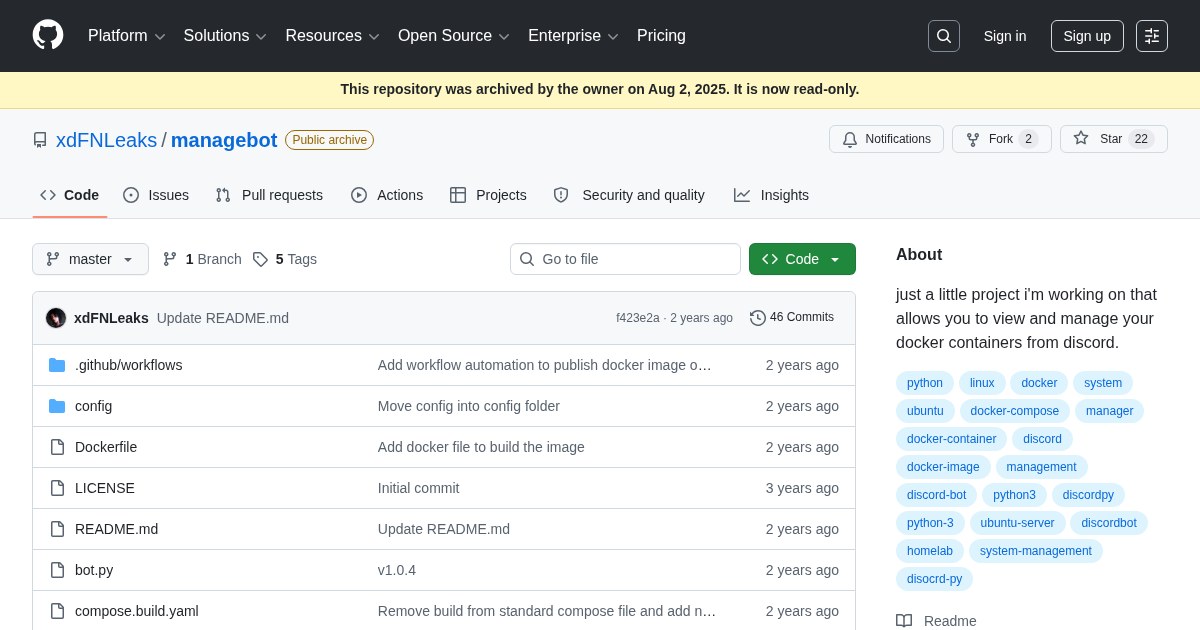Open the LICENSE file name
1200x630 pixels.
pyautogui.click(x=105, y=488)
